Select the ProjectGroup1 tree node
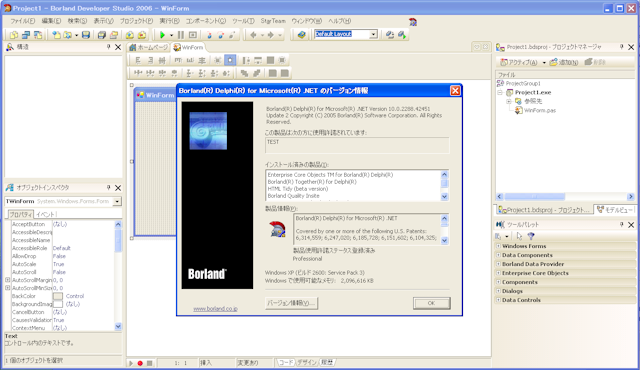 pyautogui.click(x=523, y=84)
